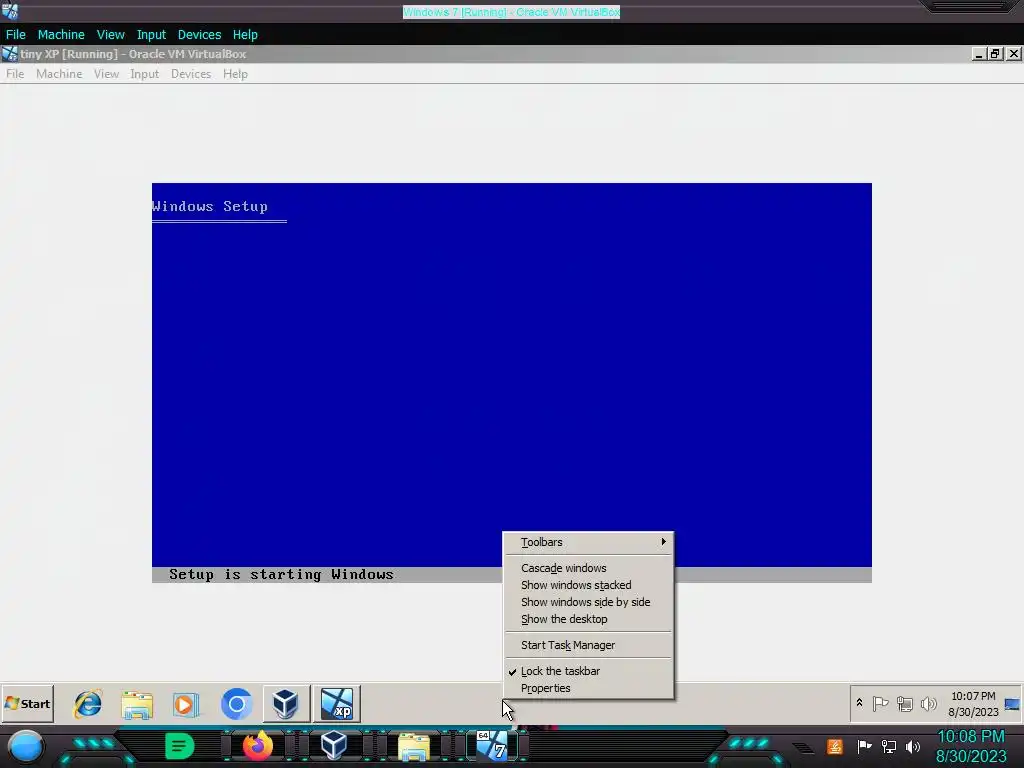Click VirtualBox icon in tiny XP title bar
This screenshot has width=1024, height=768.
pyautogui.click(x=9, y=54)
